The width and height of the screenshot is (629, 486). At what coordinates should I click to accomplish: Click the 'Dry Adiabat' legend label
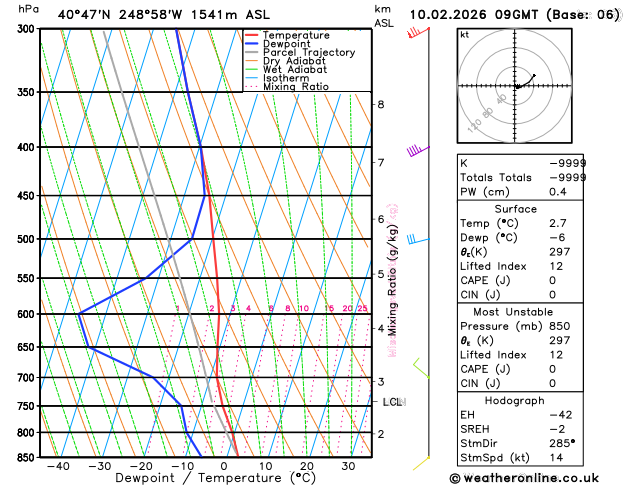point(294,61)
